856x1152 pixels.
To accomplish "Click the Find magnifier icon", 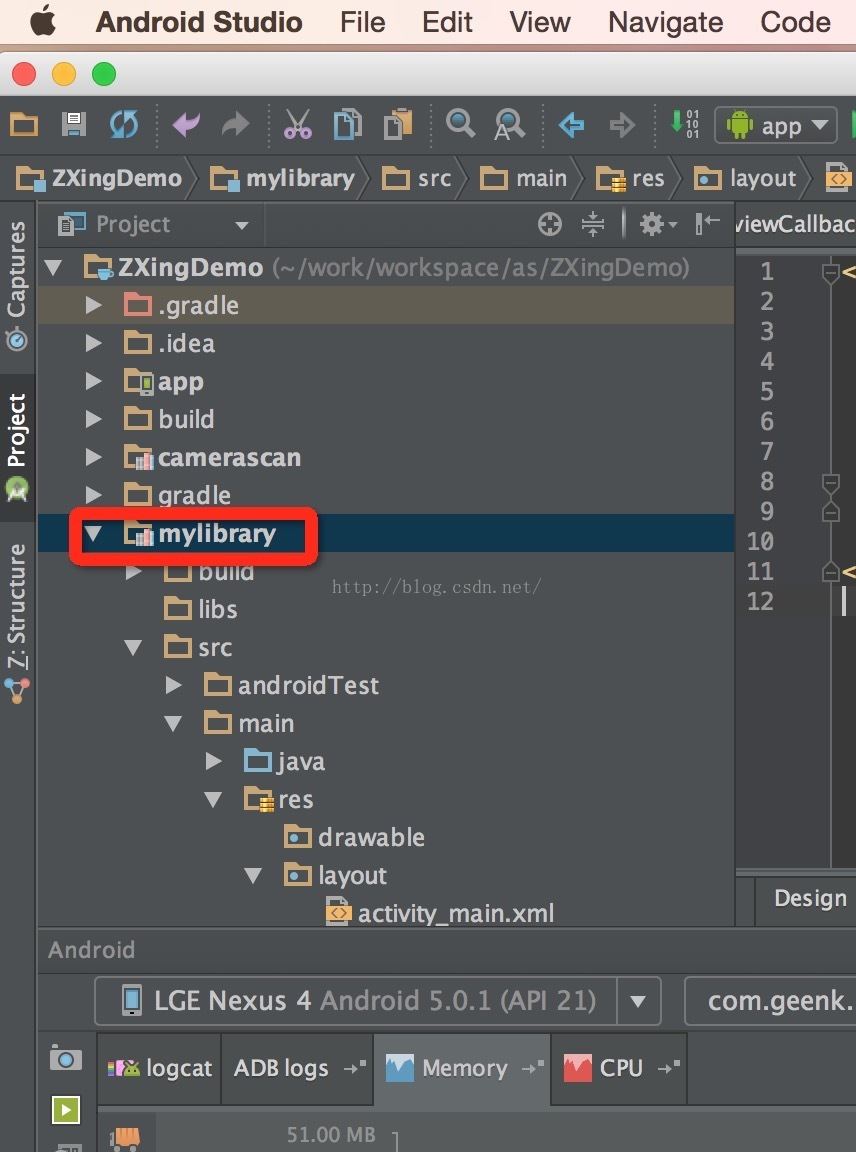I will point(460,123).
